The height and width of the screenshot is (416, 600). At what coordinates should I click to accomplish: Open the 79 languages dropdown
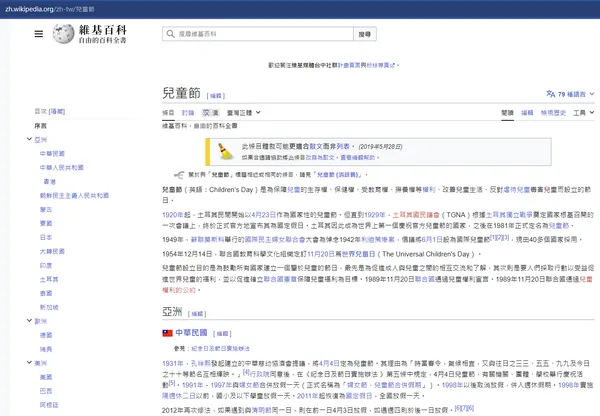pyautogui.click(x=571, y=93)
